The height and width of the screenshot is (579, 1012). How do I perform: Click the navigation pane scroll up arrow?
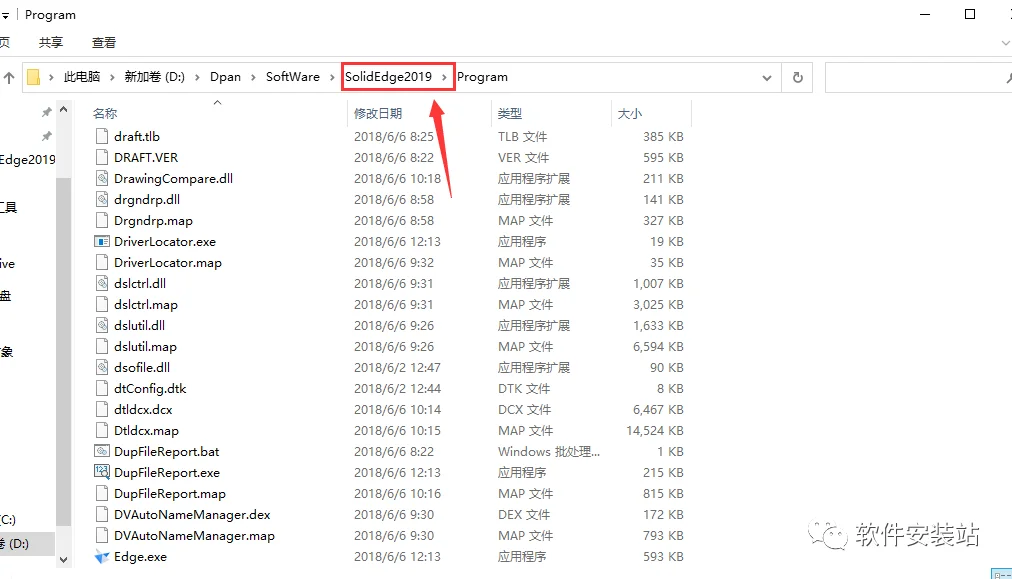pyautogui.click(x=63, y=110)
